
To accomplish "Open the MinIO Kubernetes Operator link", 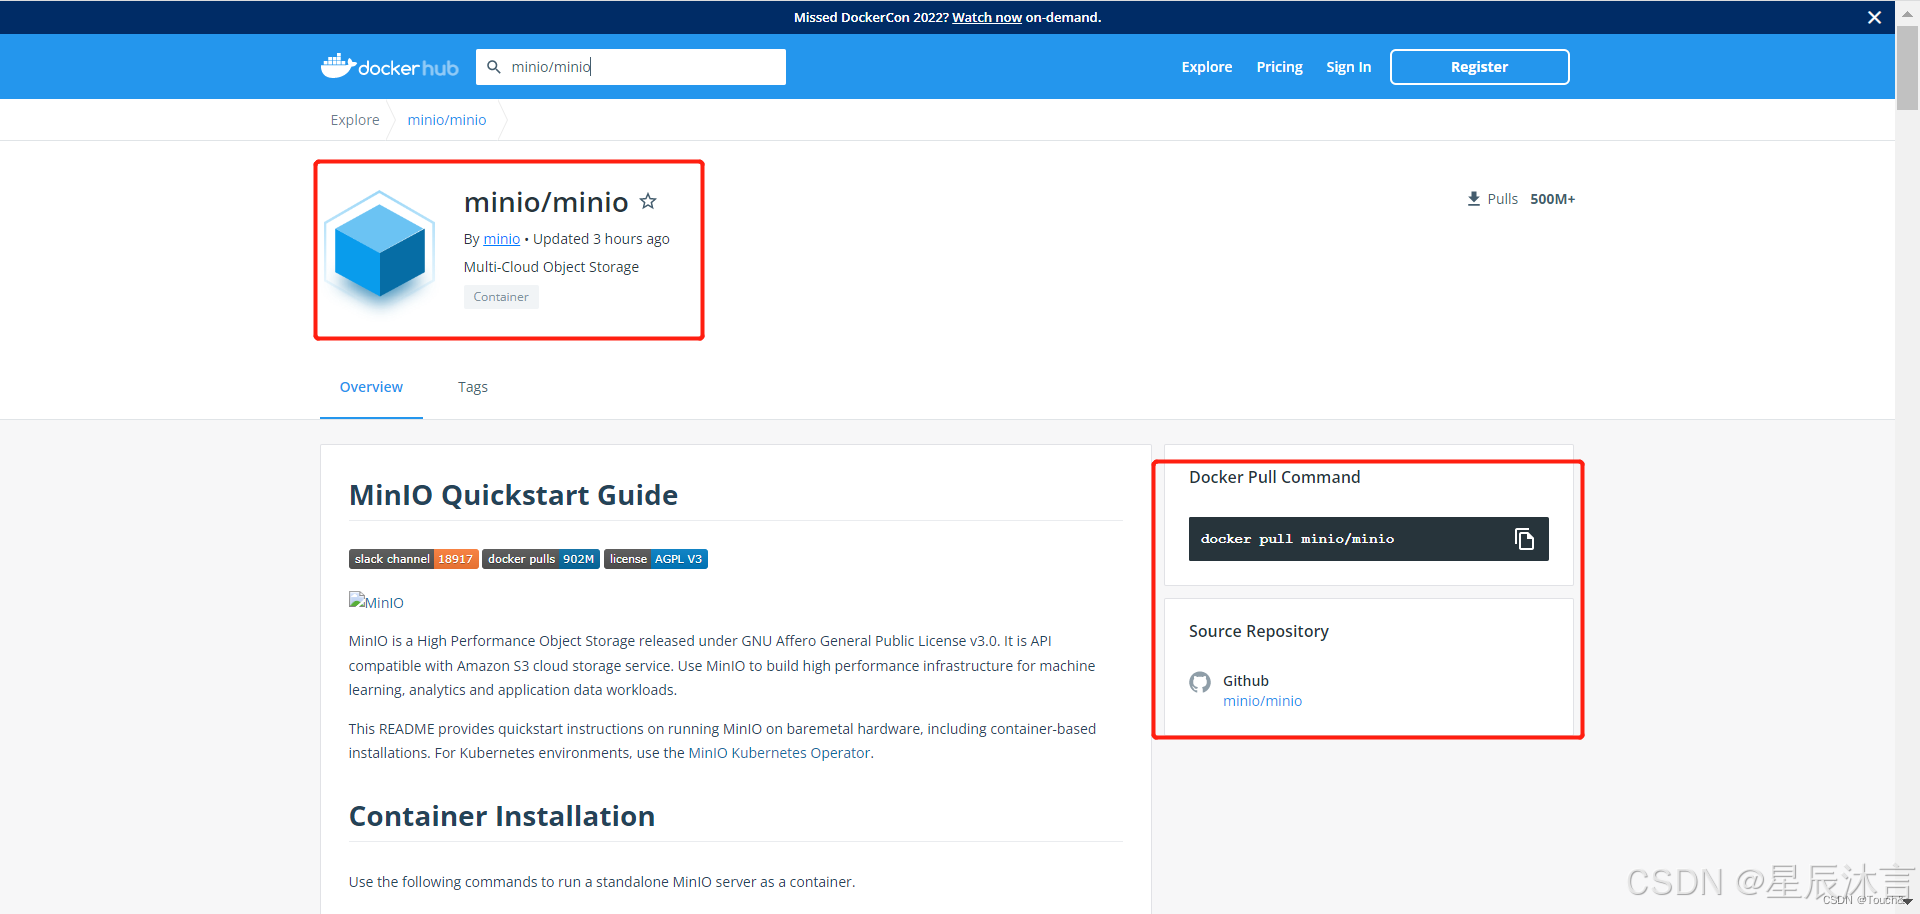I will tap(779, 753).
